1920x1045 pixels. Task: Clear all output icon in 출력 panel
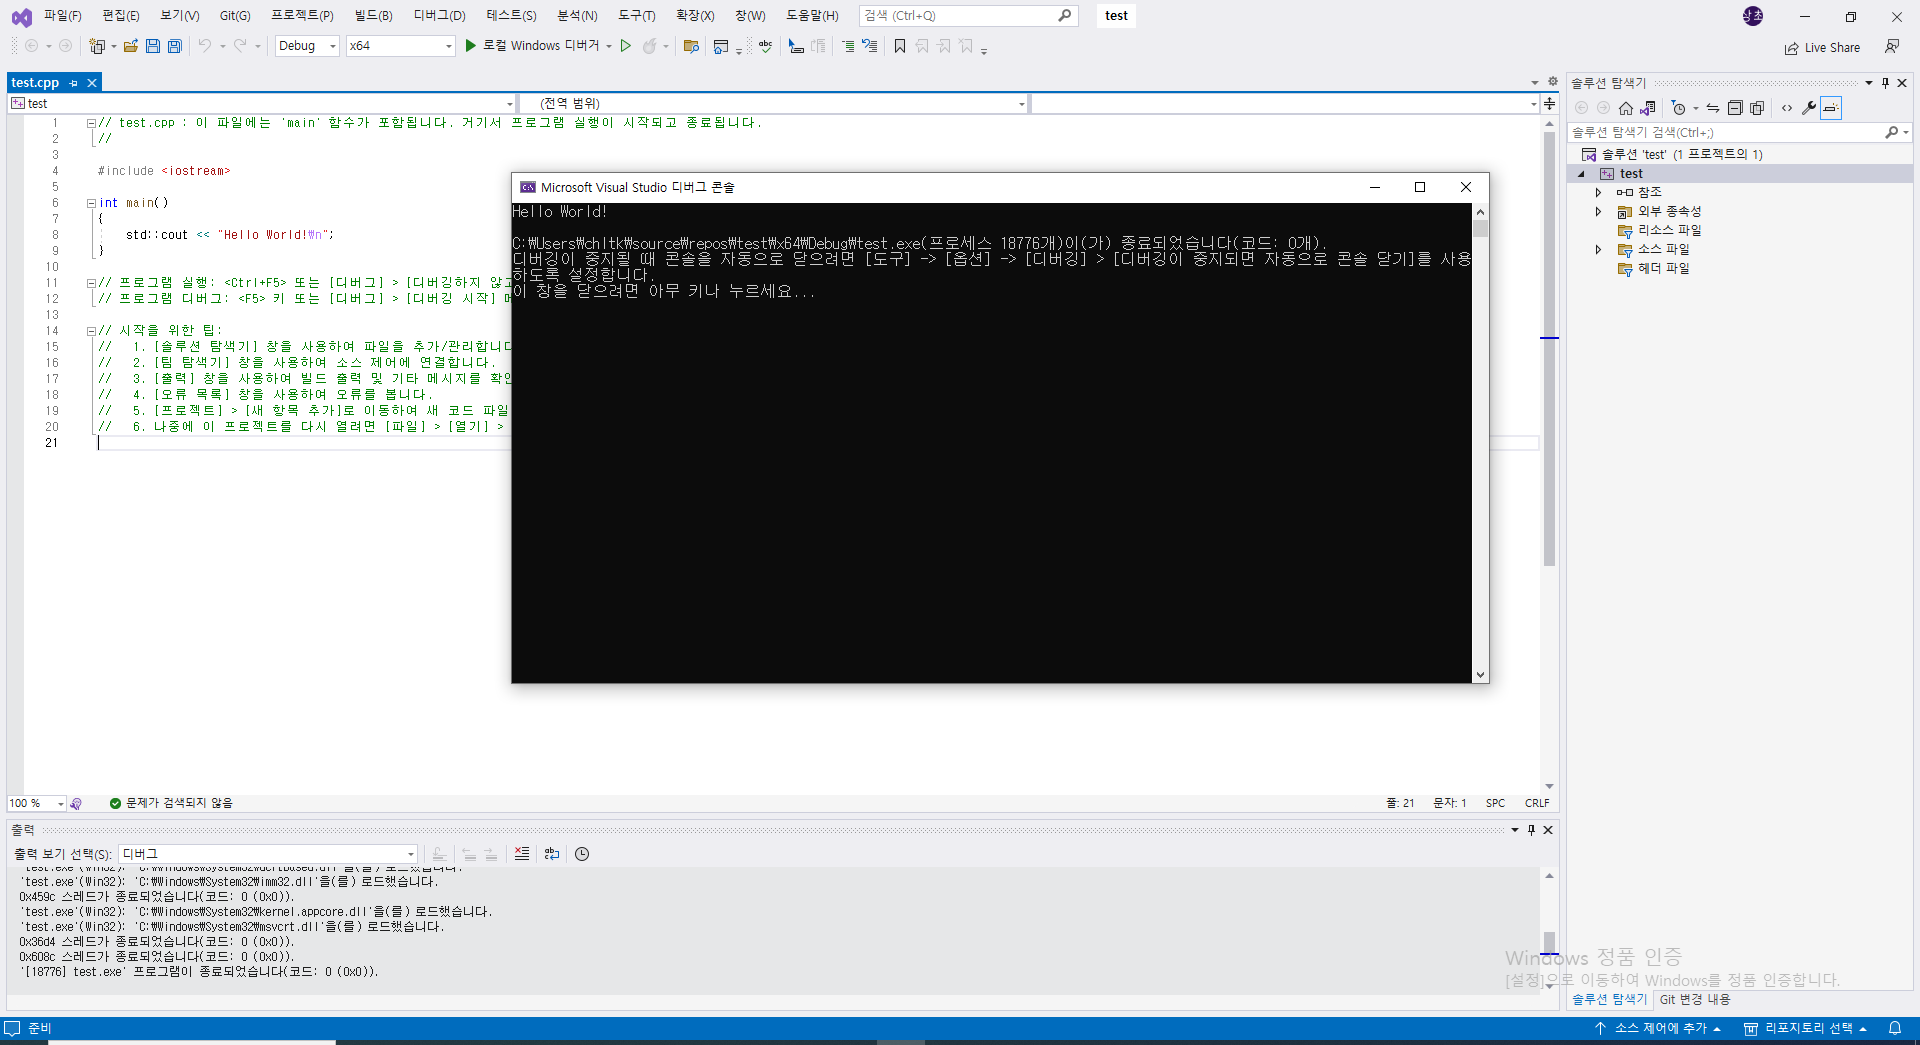pos(522,854)
